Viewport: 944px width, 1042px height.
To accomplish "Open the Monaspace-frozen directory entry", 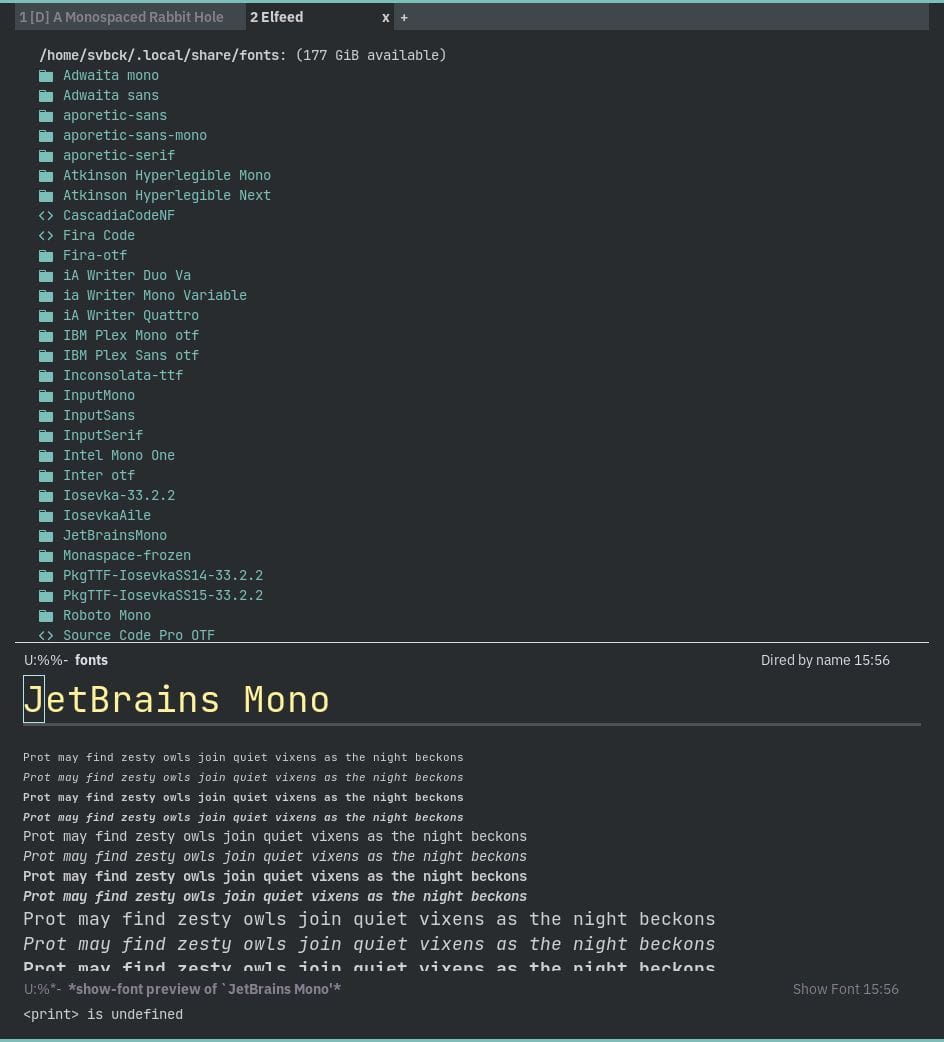I will point(126,556).
